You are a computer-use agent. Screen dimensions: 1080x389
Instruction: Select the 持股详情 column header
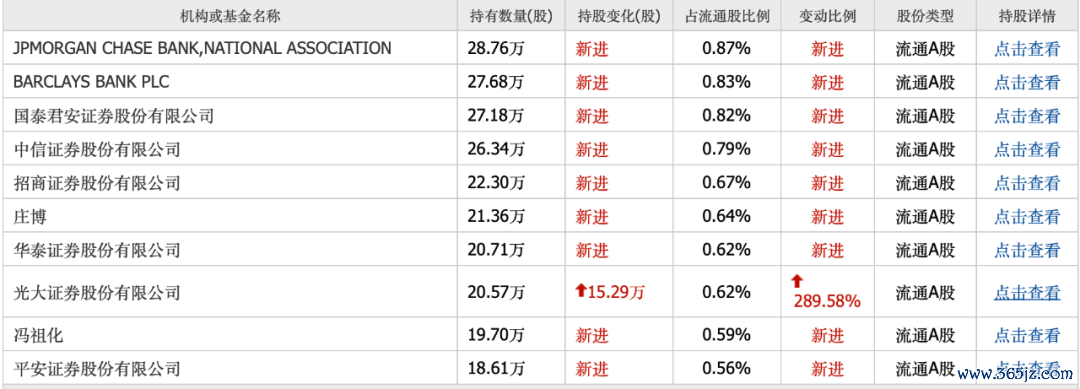coord(1027,17)
